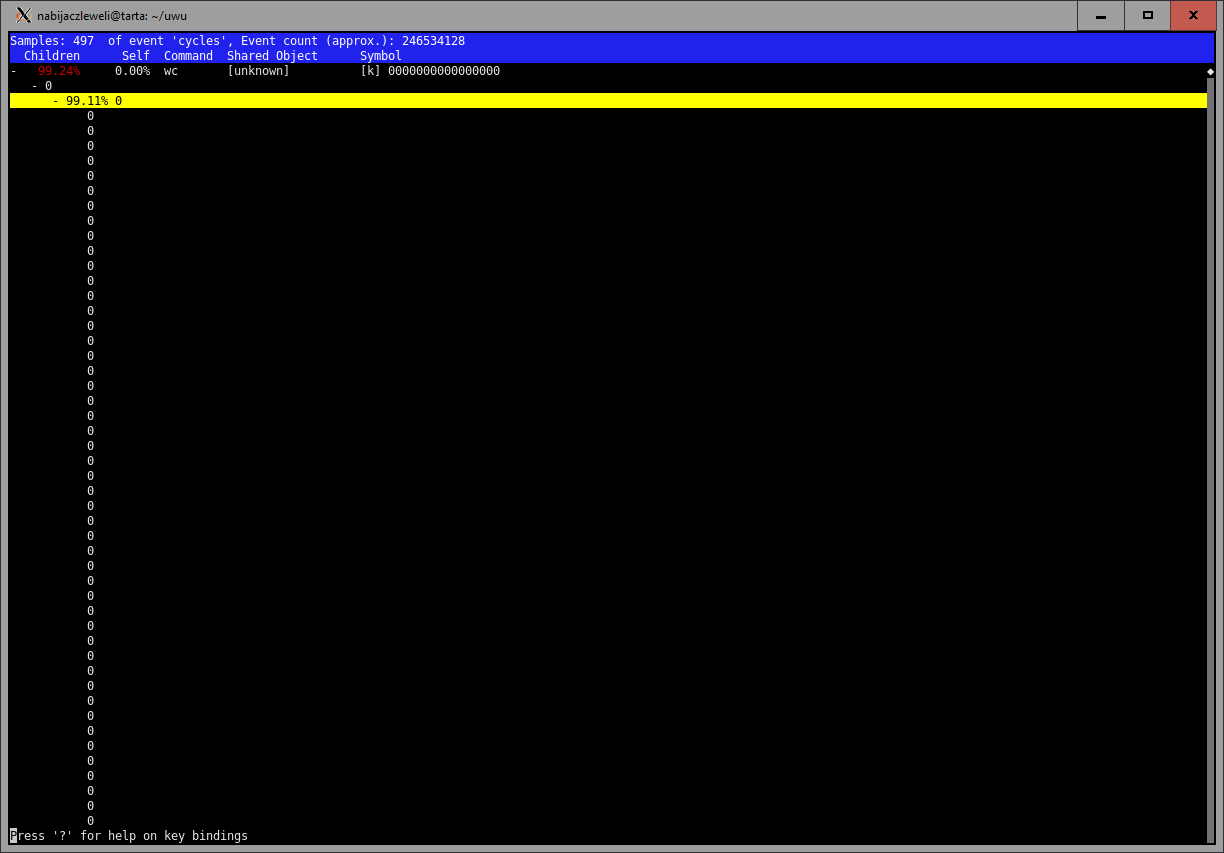Select the Command column header
The height and width of the screenshot is (853, 1224).
click(188, 56)
